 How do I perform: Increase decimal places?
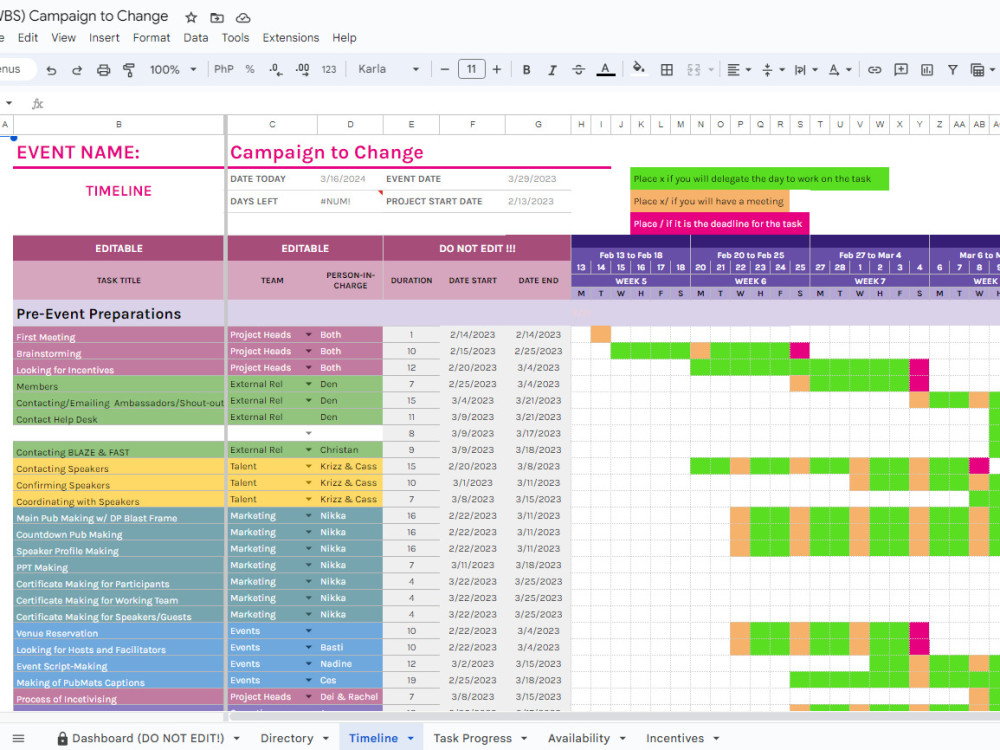pyautogui.click(x=302, y=70)
